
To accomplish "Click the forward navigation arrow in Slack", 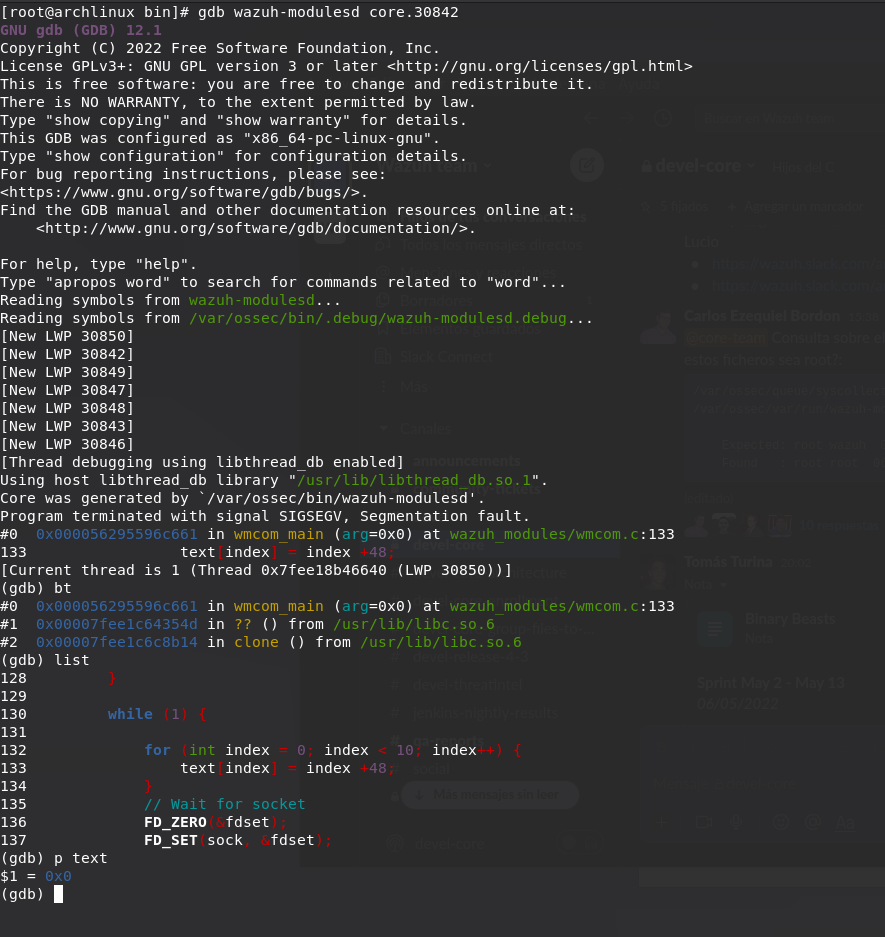I will [626, 117].
